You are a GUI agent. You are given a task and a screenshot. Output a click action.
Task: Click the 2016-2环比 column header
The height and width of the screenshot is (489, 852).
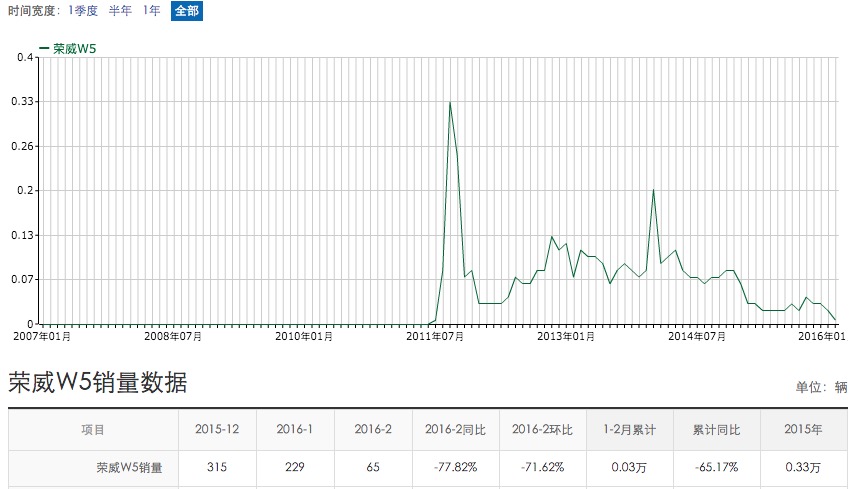click(x=542, y=430)
